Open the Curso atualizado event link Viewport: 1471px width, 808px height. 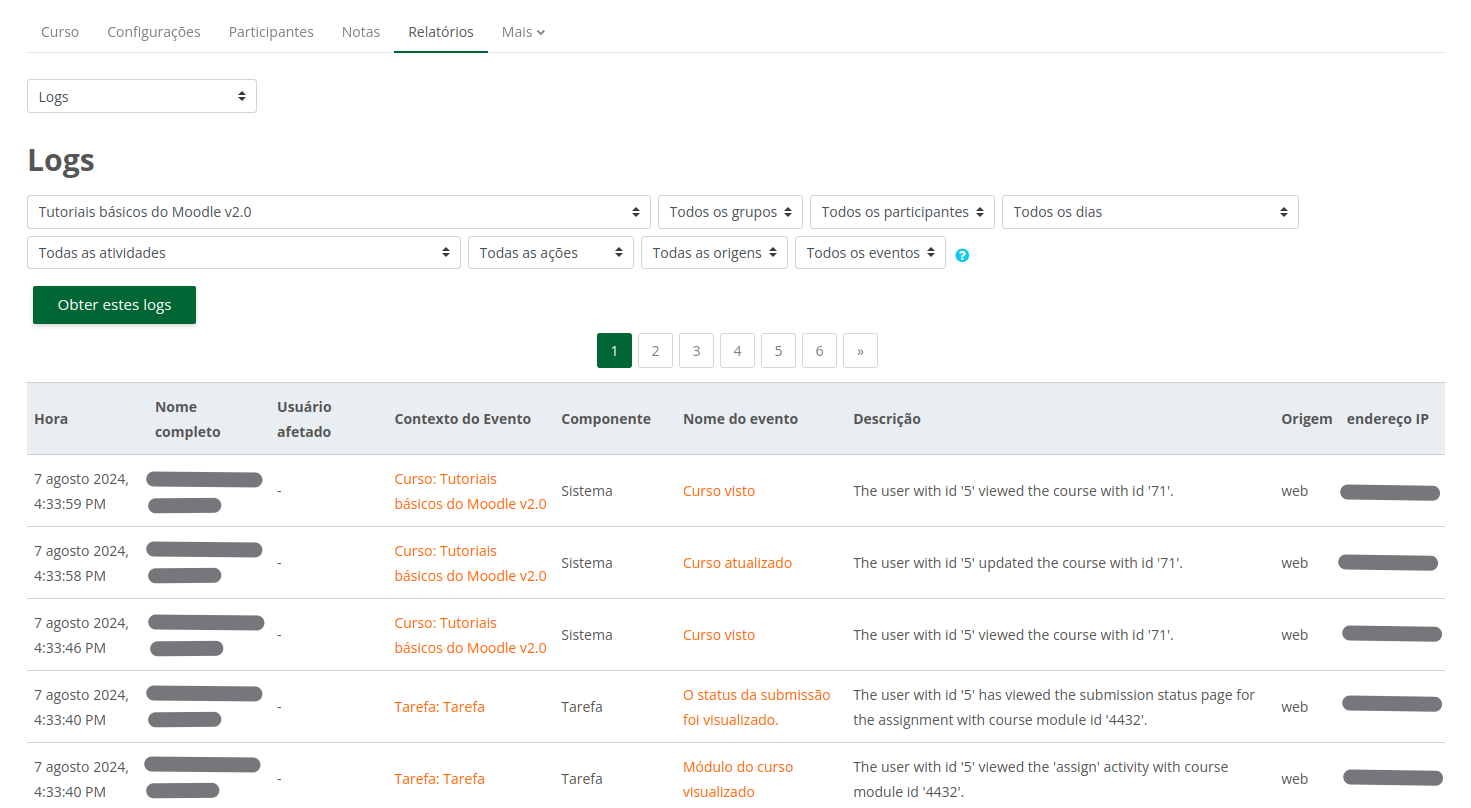737,563
